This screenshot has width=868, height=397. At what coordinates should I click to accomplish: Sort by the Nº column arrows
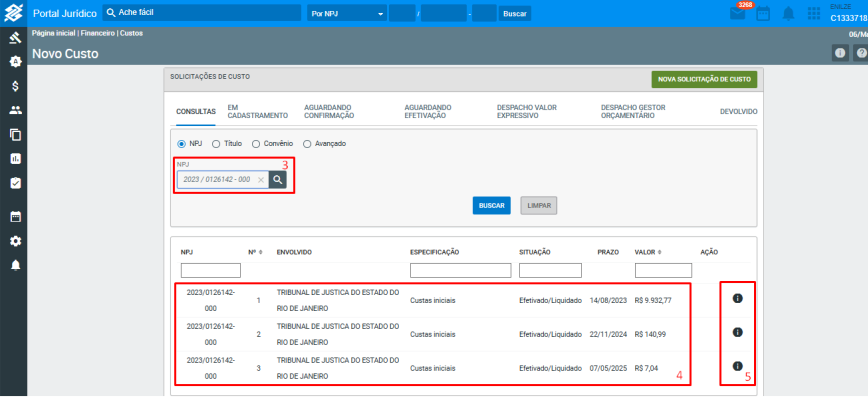[x=261, y=252]
